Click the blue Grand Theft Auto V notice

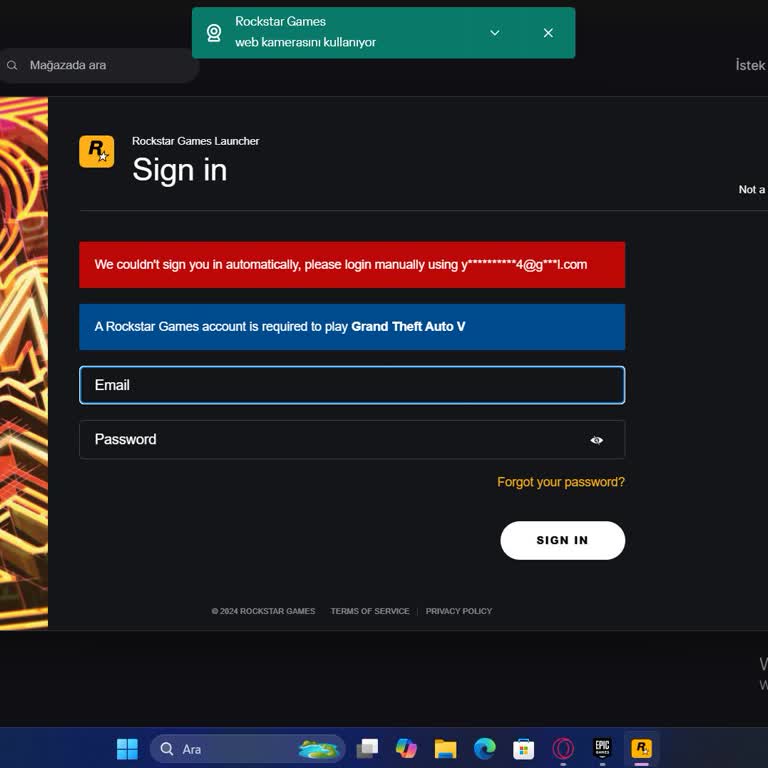[352, 327]
